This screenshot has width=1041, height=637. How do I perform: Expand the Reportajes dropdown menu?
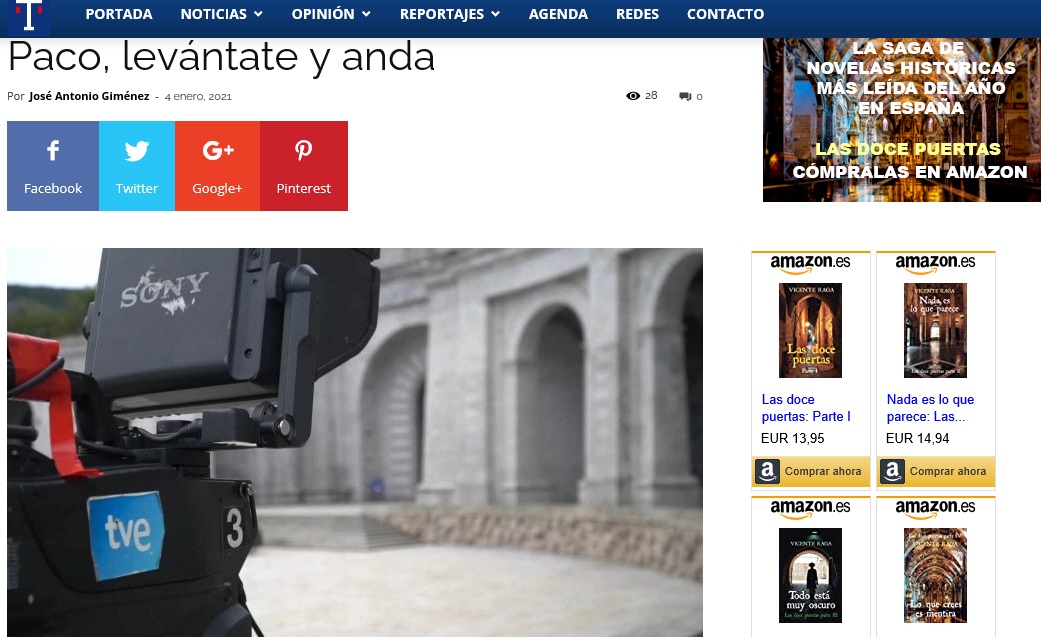(x=449, y=14)
